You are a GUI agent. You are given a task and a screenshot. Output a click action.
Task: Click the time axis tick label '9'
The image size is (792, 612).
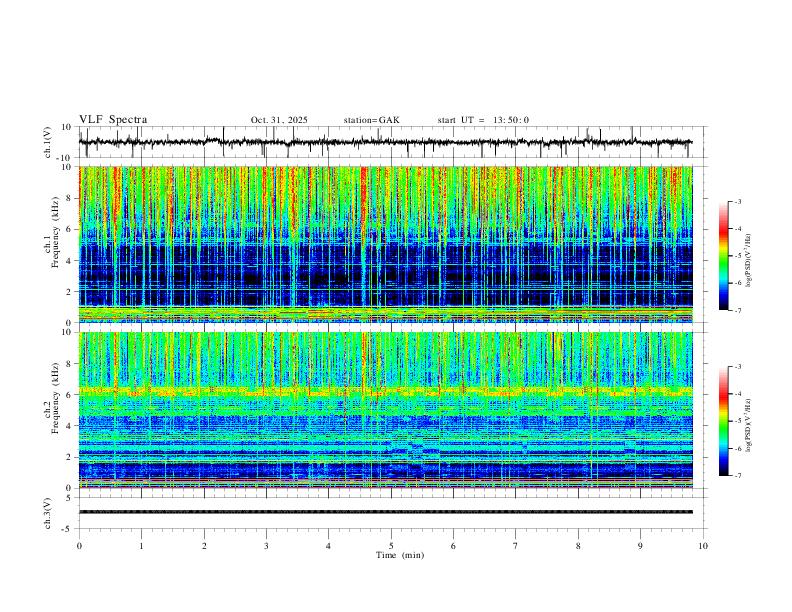(640, 546)
